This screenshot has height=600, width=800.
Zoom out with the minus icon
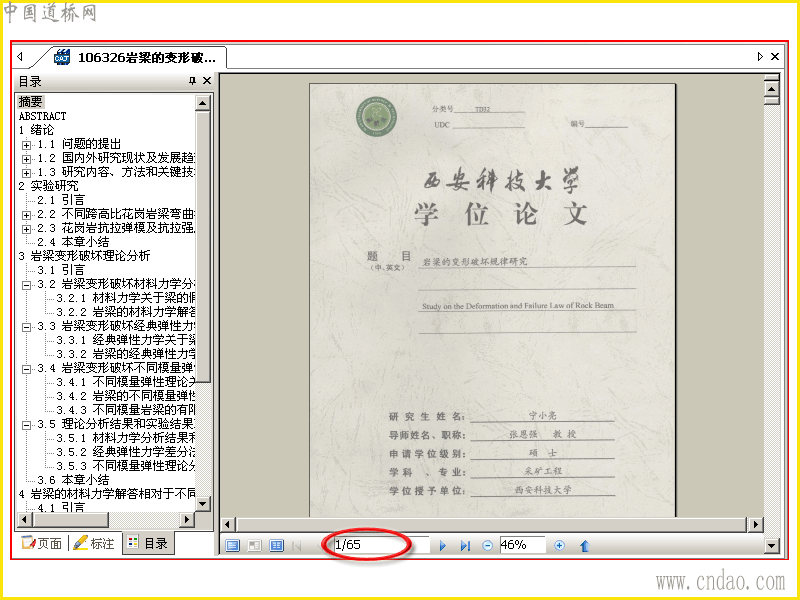click(x=487, y=545)
